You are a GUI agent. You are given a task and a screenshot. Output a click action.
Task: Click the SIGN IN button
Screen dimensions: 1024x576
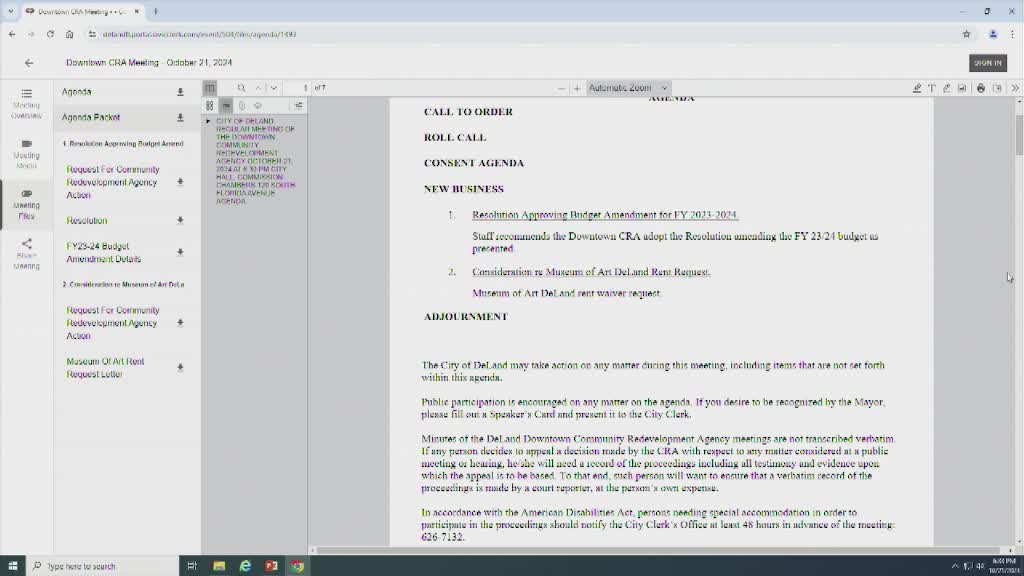[987, 63]
